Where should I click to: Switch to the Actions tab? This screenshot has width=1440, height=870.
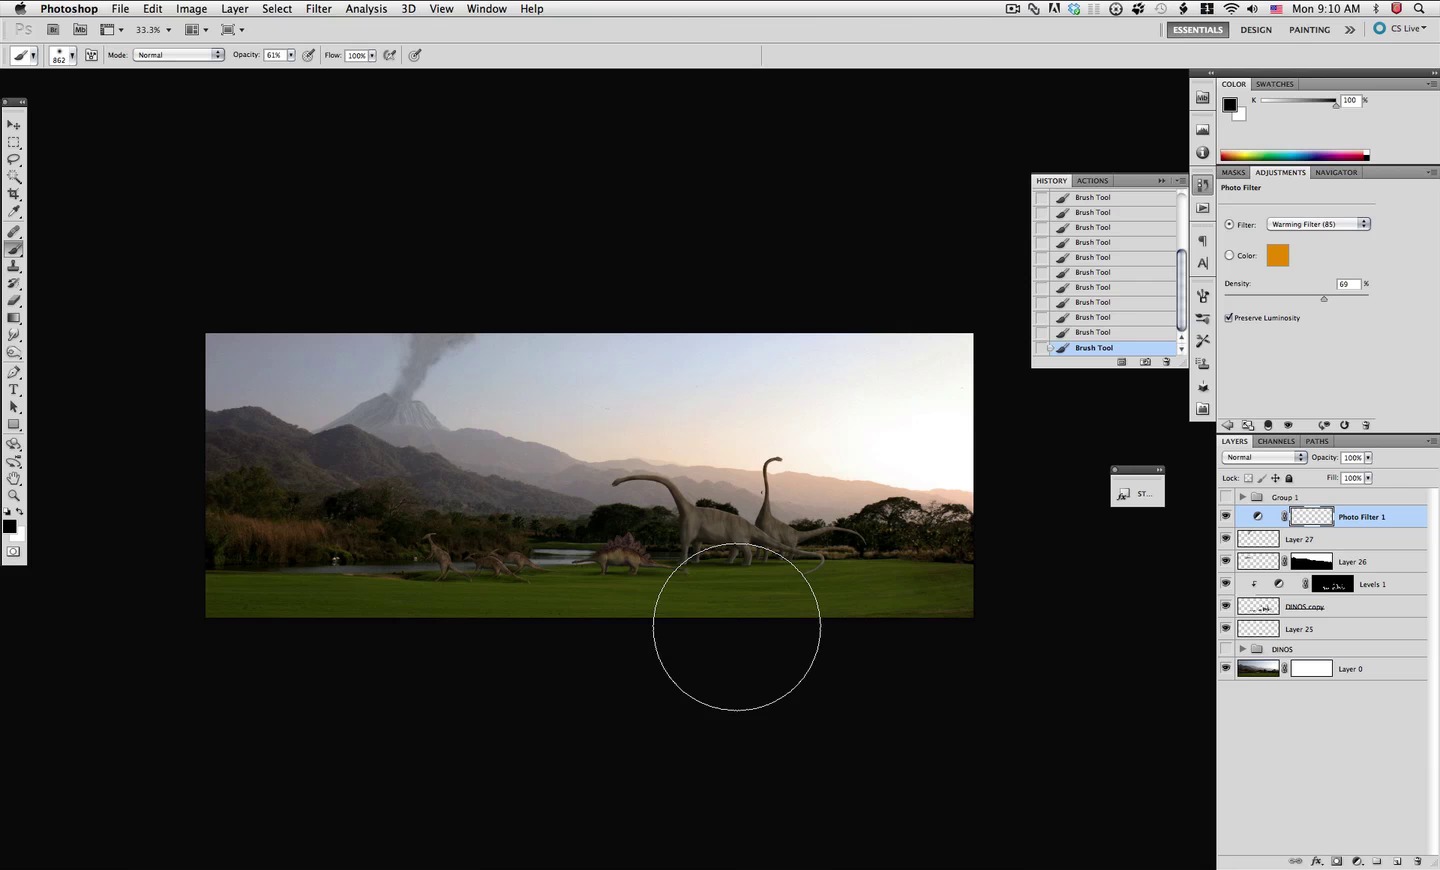[1092, 181]
